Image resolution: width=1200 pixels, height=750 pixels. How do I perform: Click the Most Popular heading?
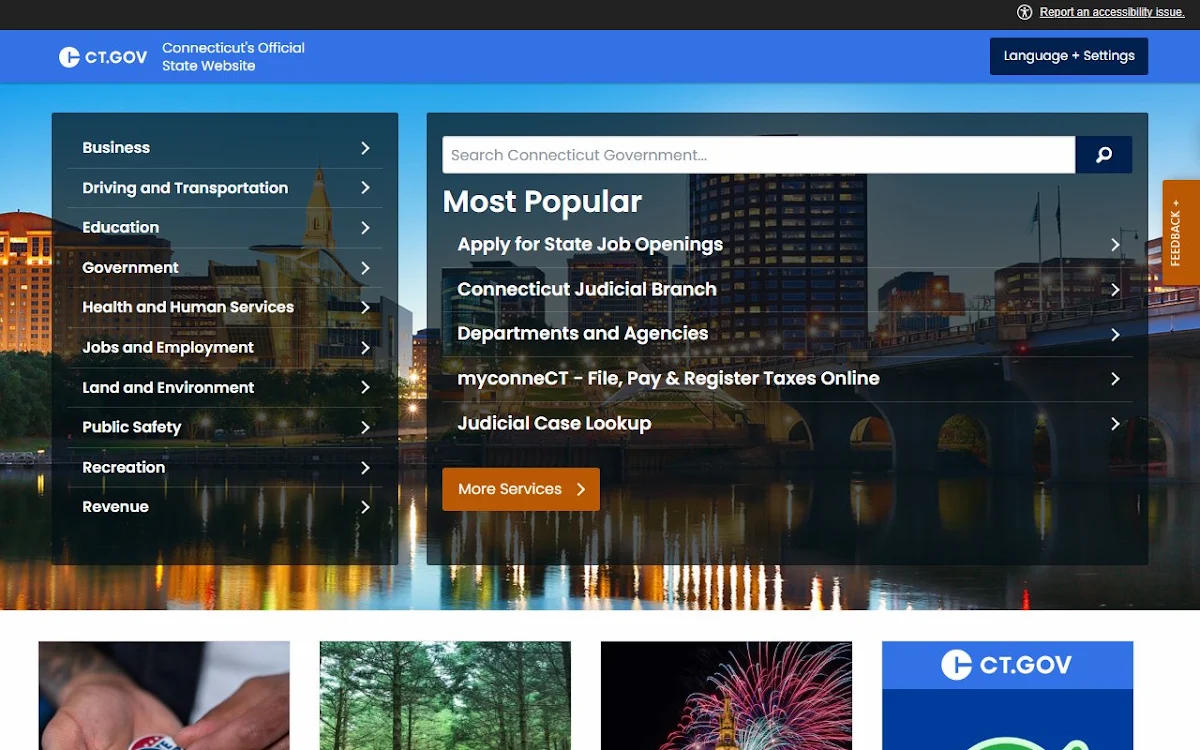coord(542,201)
